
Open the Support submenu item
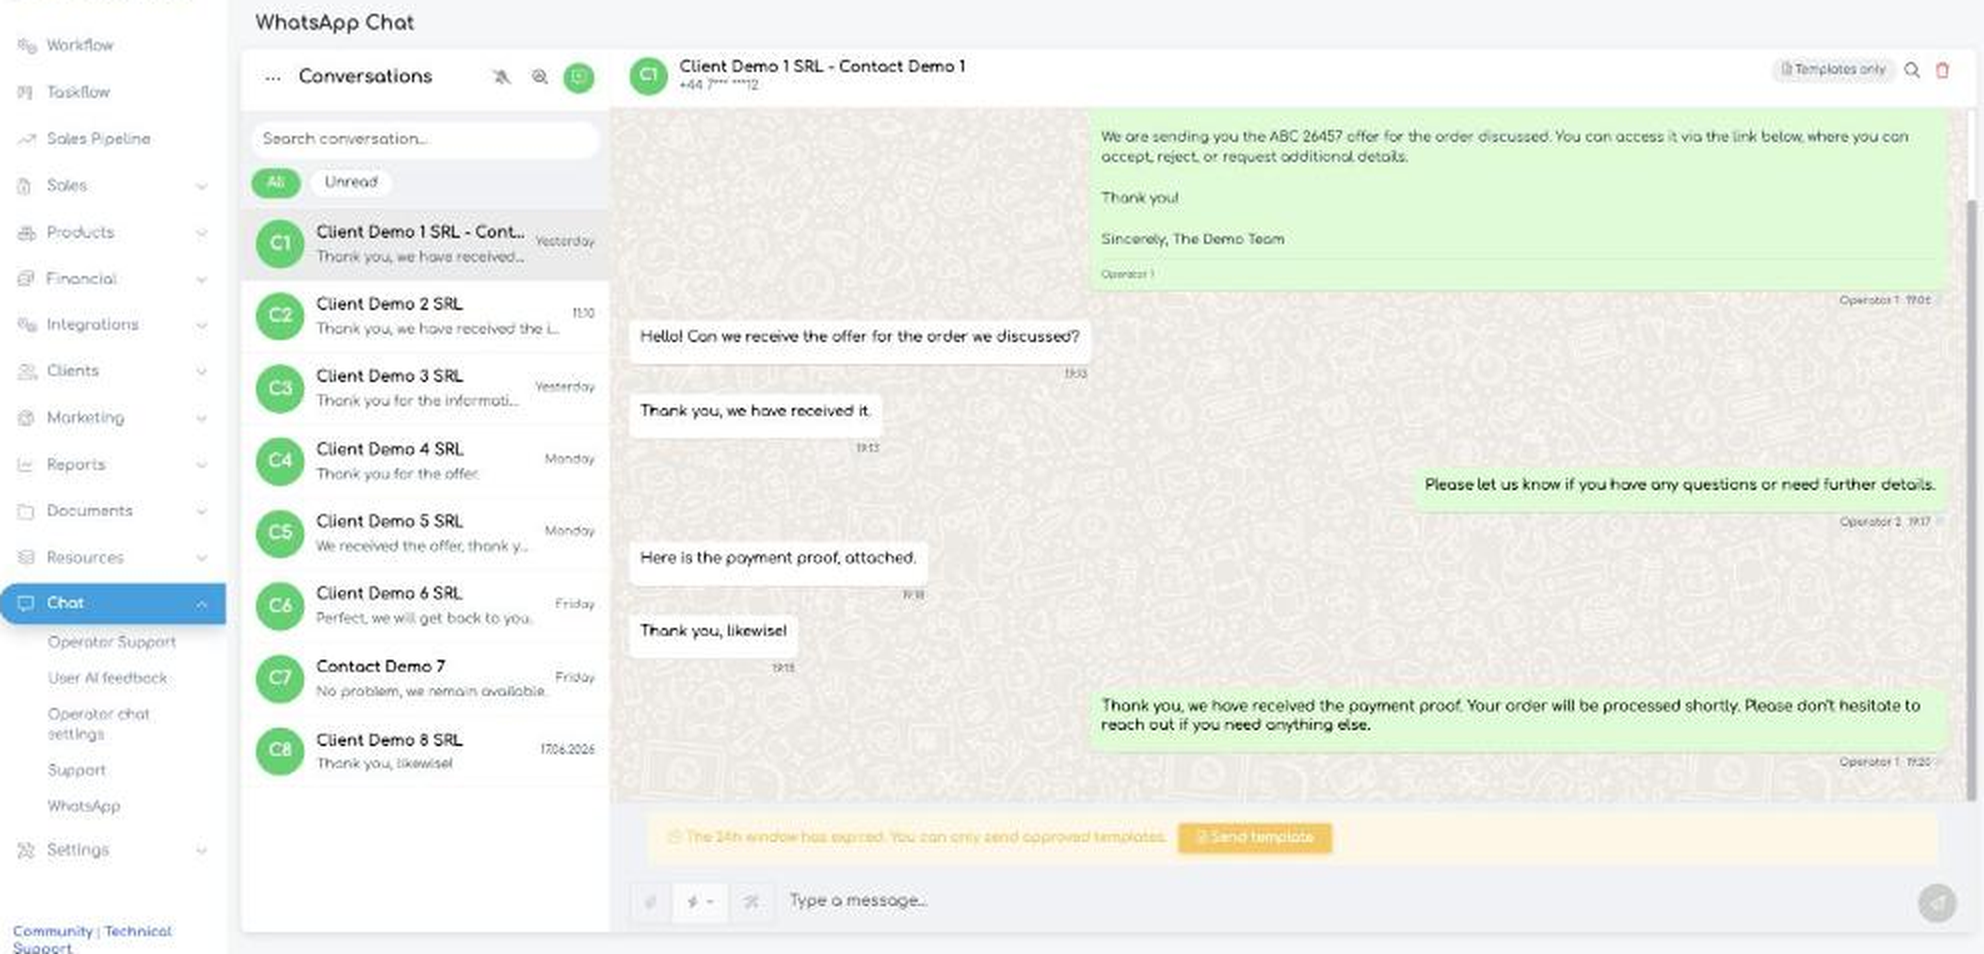[x=77, y=770]
